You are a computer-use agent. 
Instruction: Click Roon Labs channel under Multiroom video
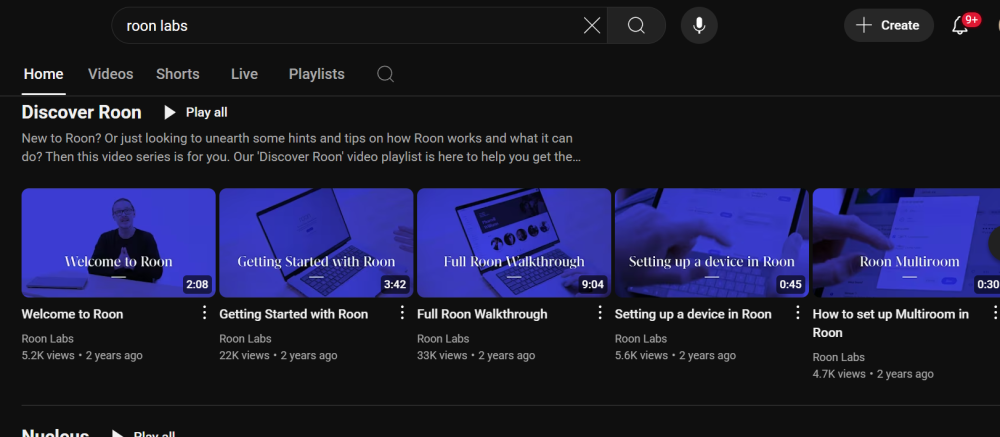tap(839, 357)
